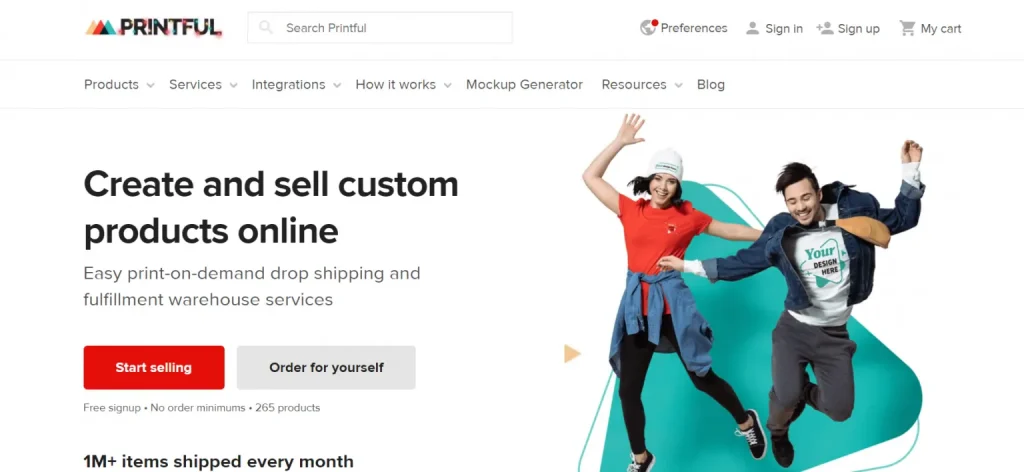1024x472 pixels.
Task: Click the Sign up add-person icon
Action: (824, 28)
